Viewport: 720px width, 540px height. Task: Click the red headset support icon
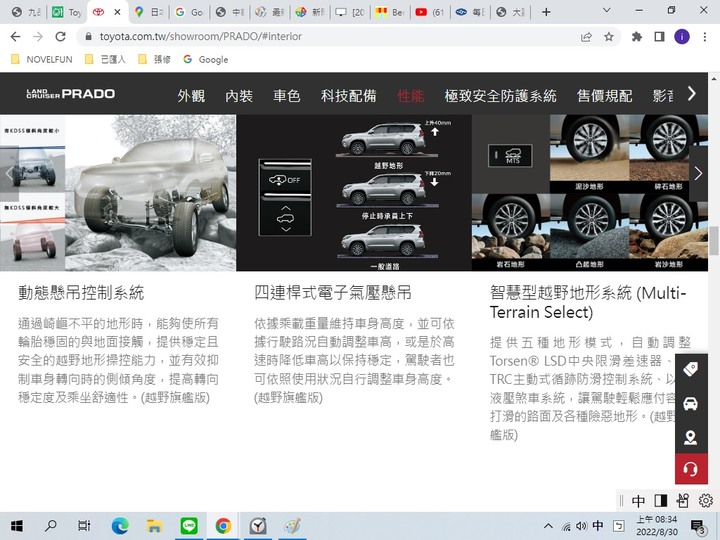691,469
